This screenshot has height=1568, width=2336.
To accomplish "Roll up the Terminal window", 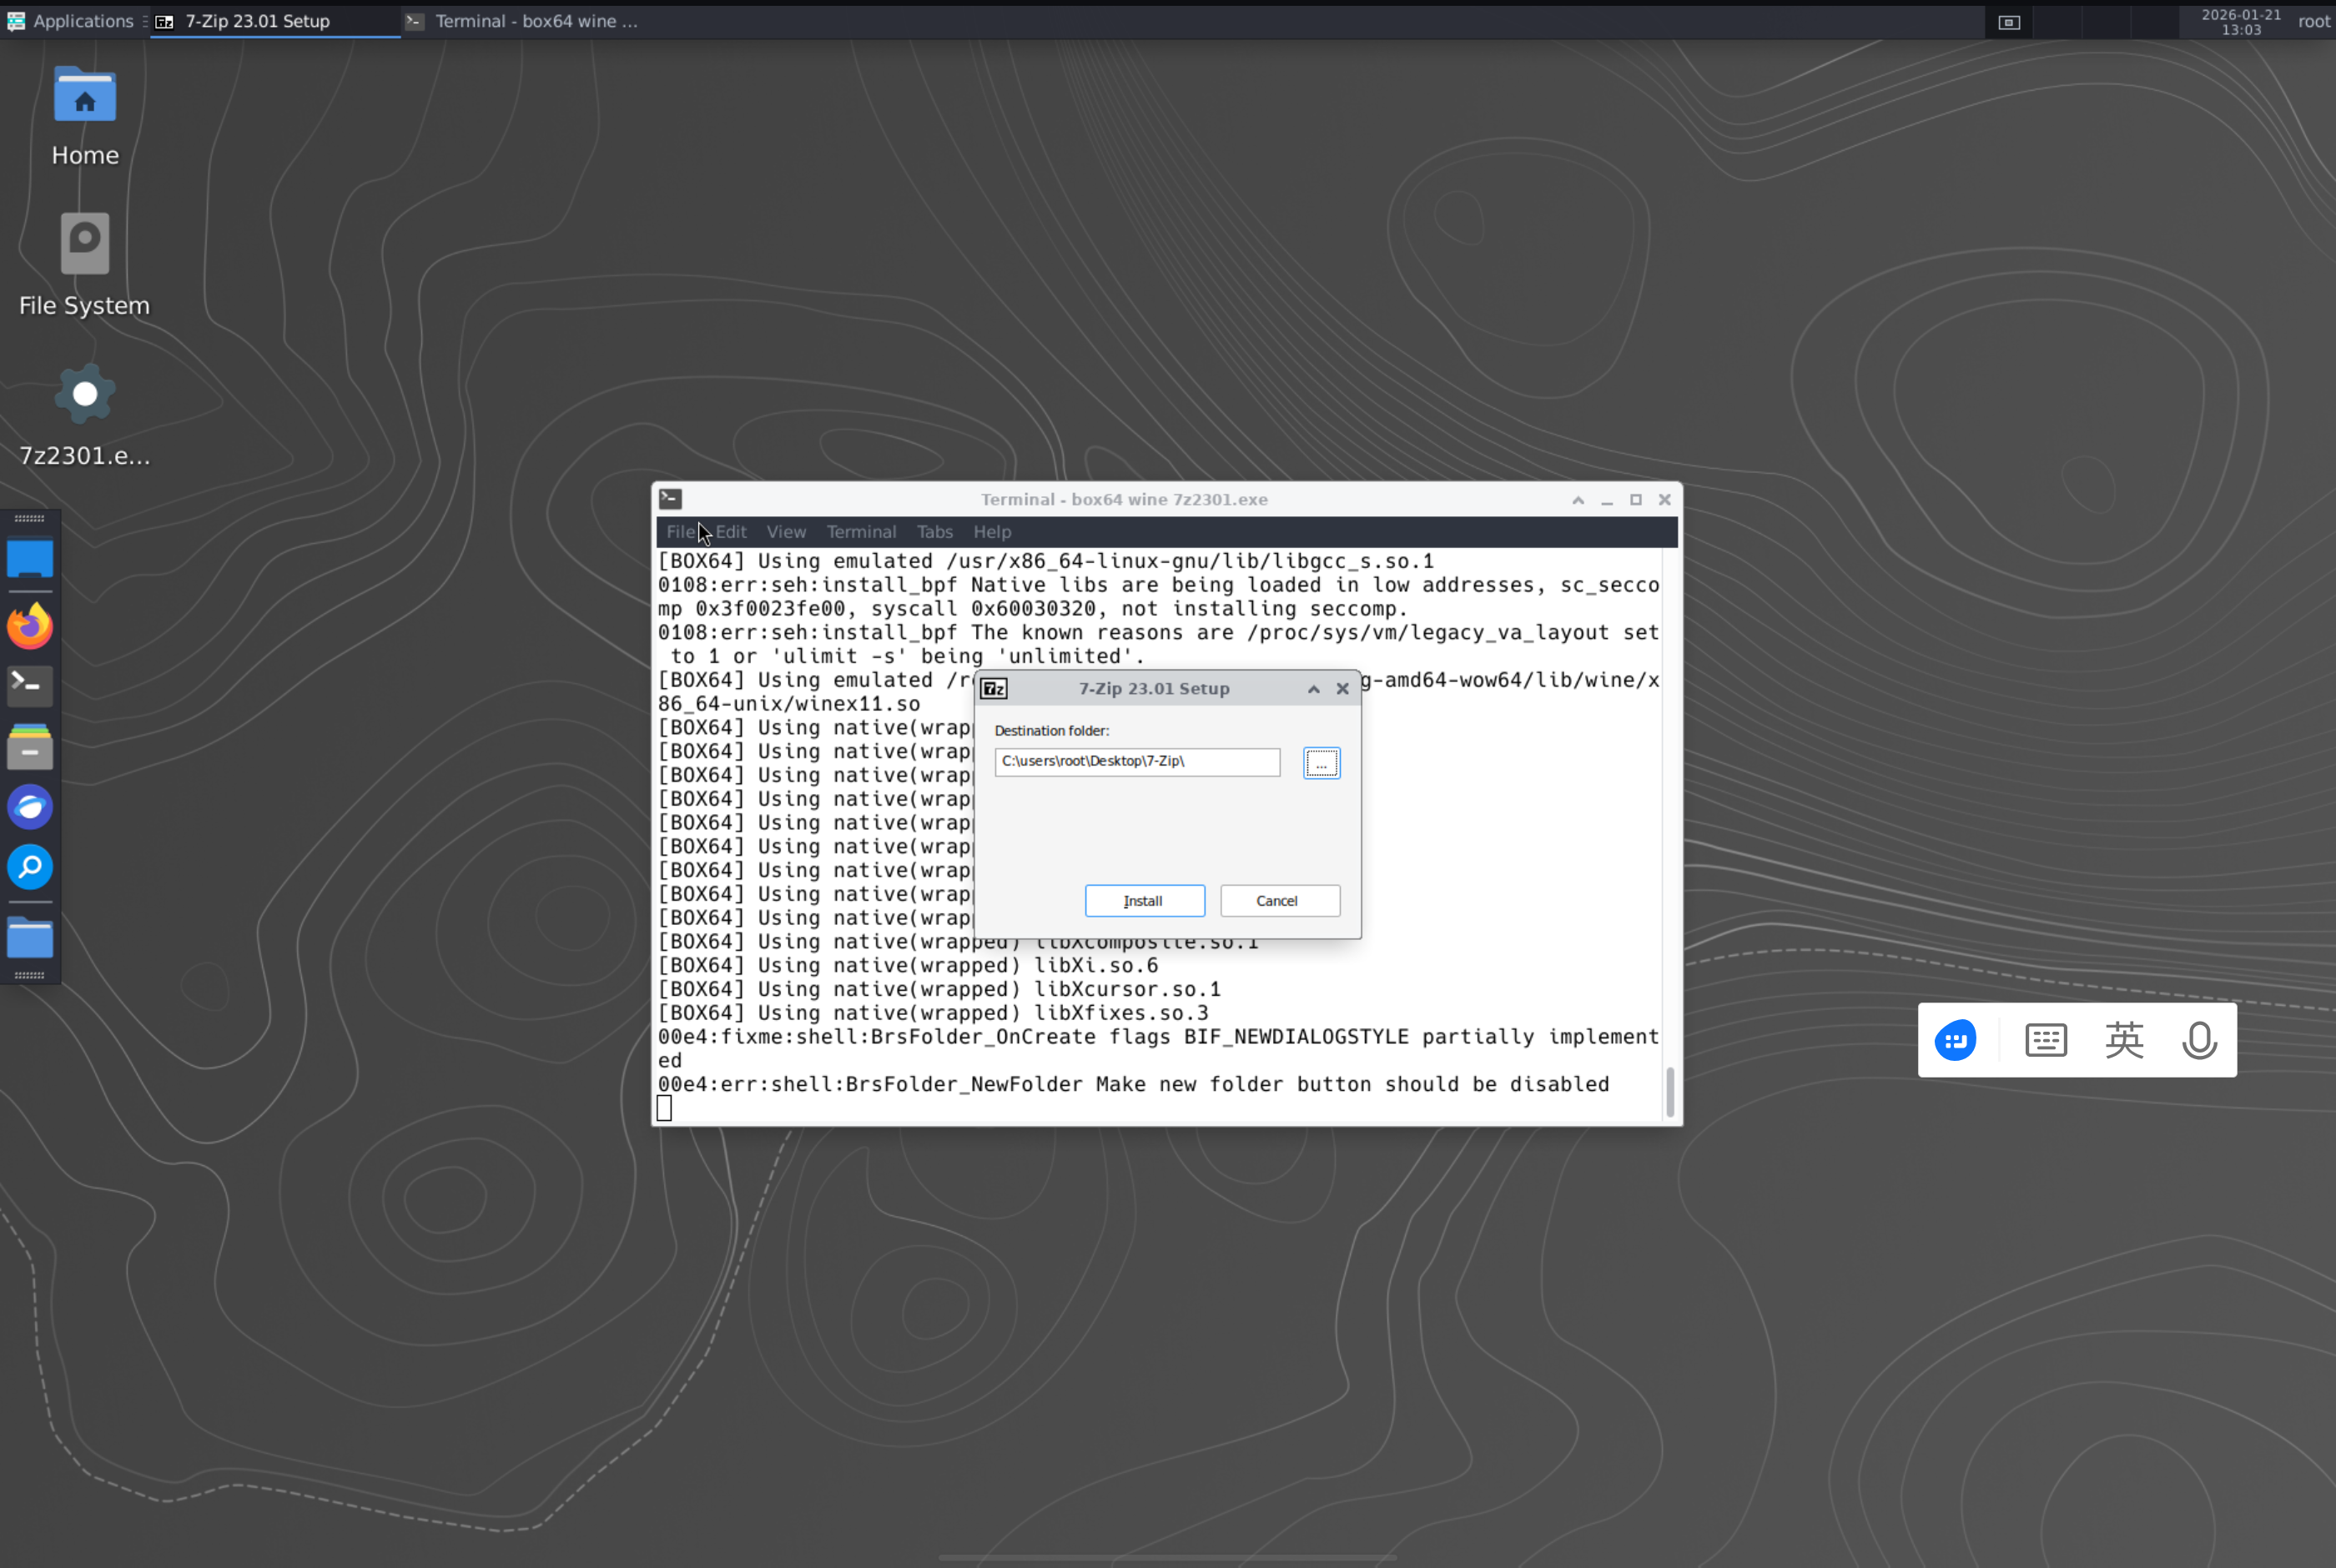I will 1578,500.
